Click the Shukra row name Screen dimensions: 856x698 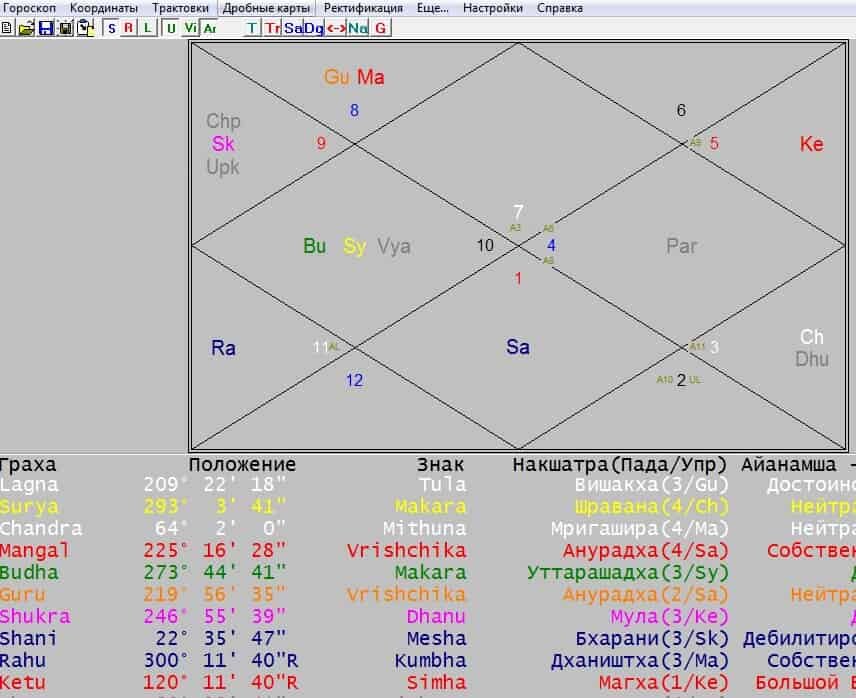pyautogui.click(x=35, y=616)
